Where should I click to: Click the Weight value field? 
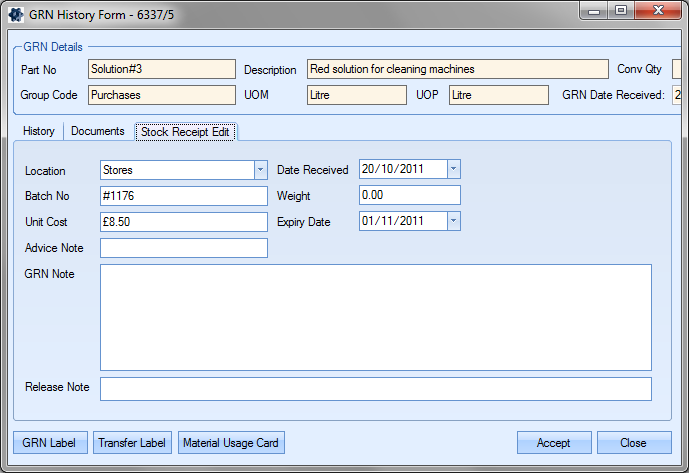[409, 196]
